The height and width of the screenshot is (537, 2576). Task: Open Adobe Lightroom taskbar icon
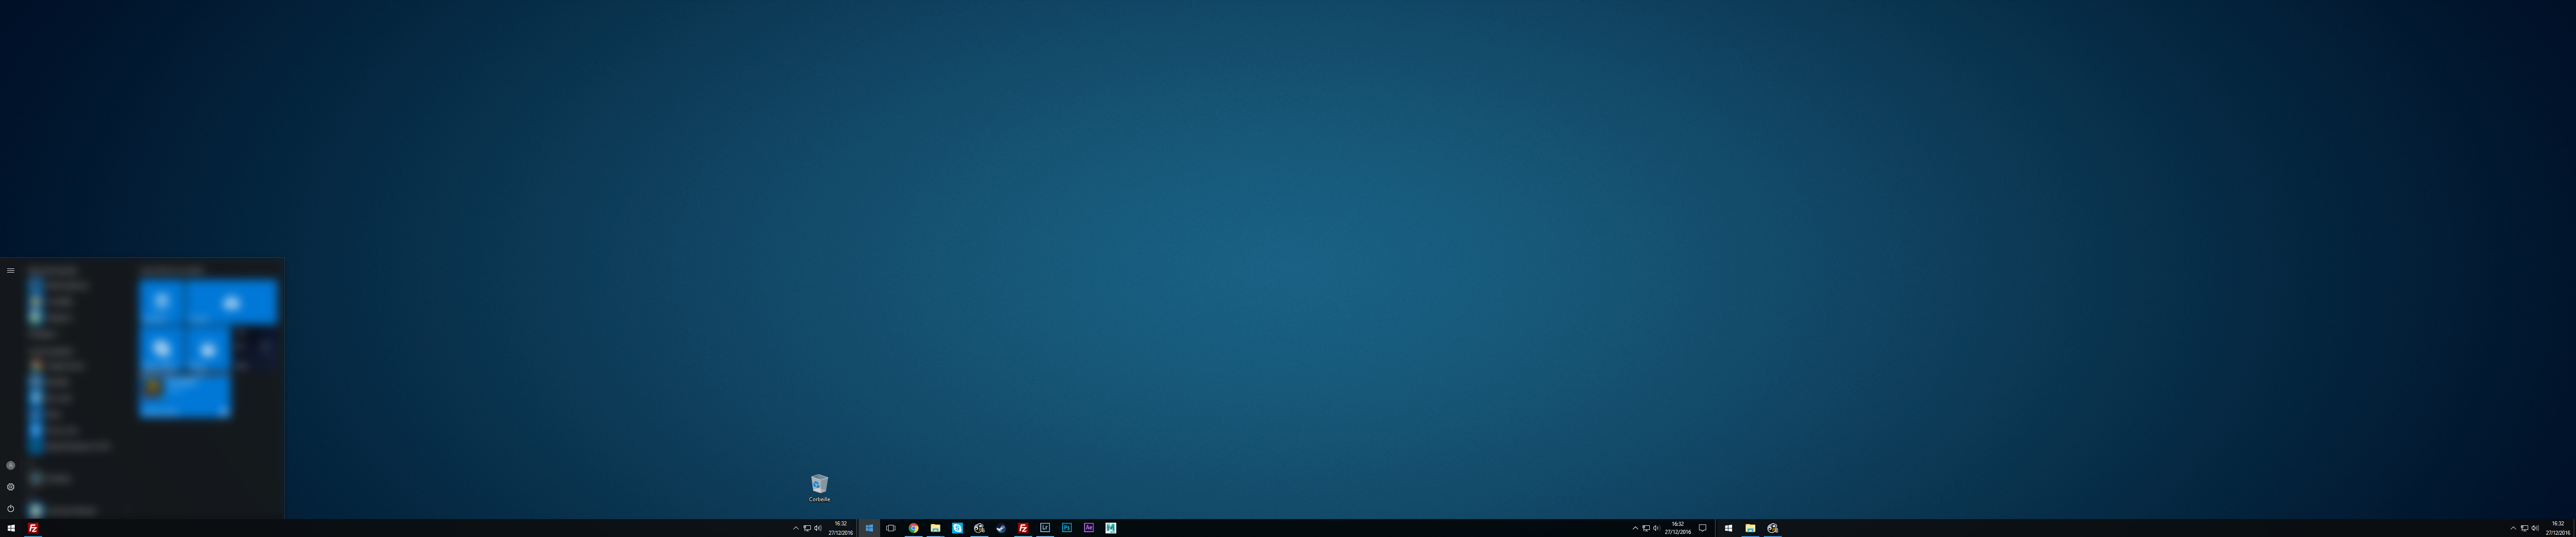tap(1045, 528)
